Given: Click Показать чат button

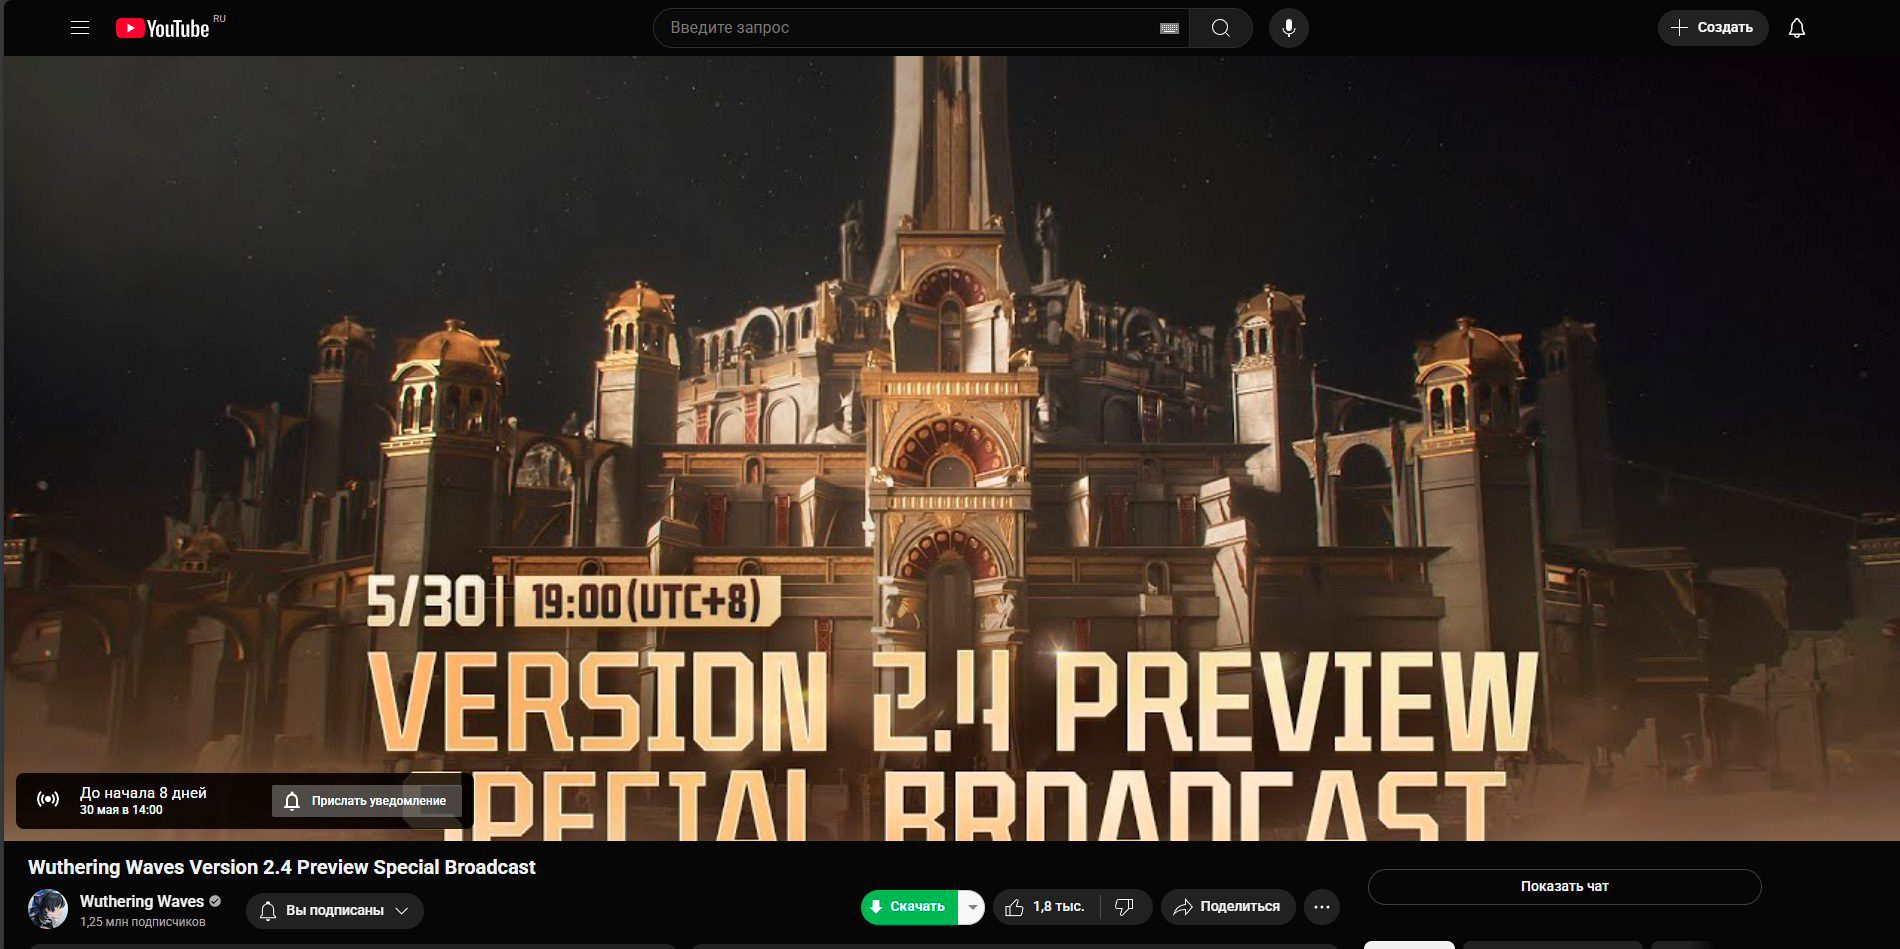Looking at the screenshot, I should point(1564,886).
